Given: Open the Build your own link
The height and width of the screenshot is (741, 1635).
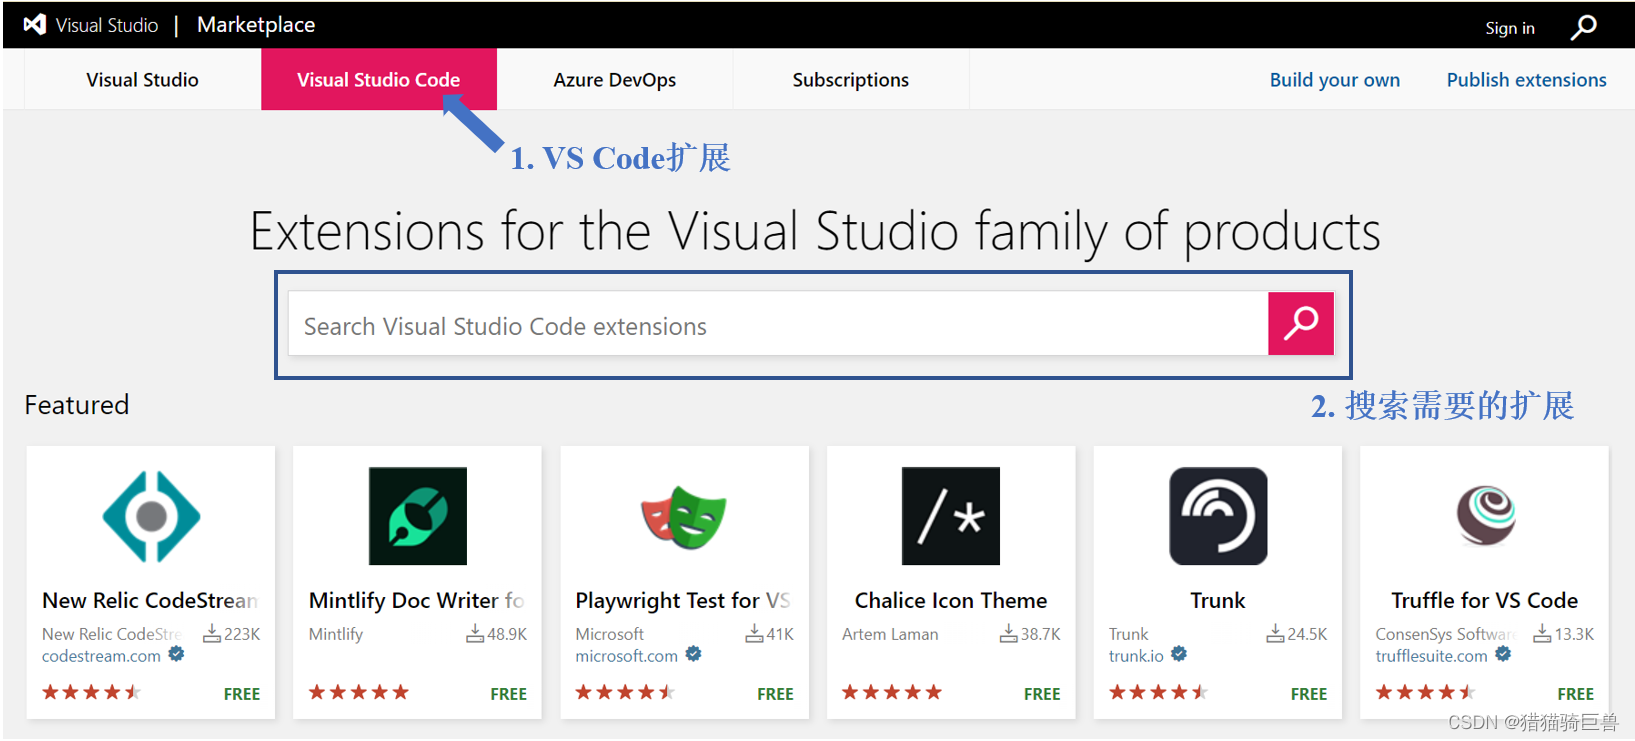Looking at the screenshot, I should tap(1334, 80).
